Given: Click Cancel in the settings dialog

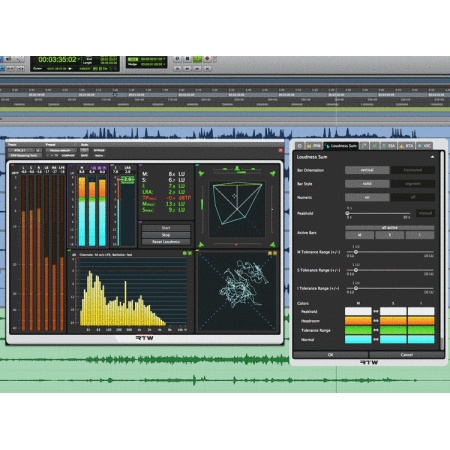Looking at the screenshot, I should point(407,355).
